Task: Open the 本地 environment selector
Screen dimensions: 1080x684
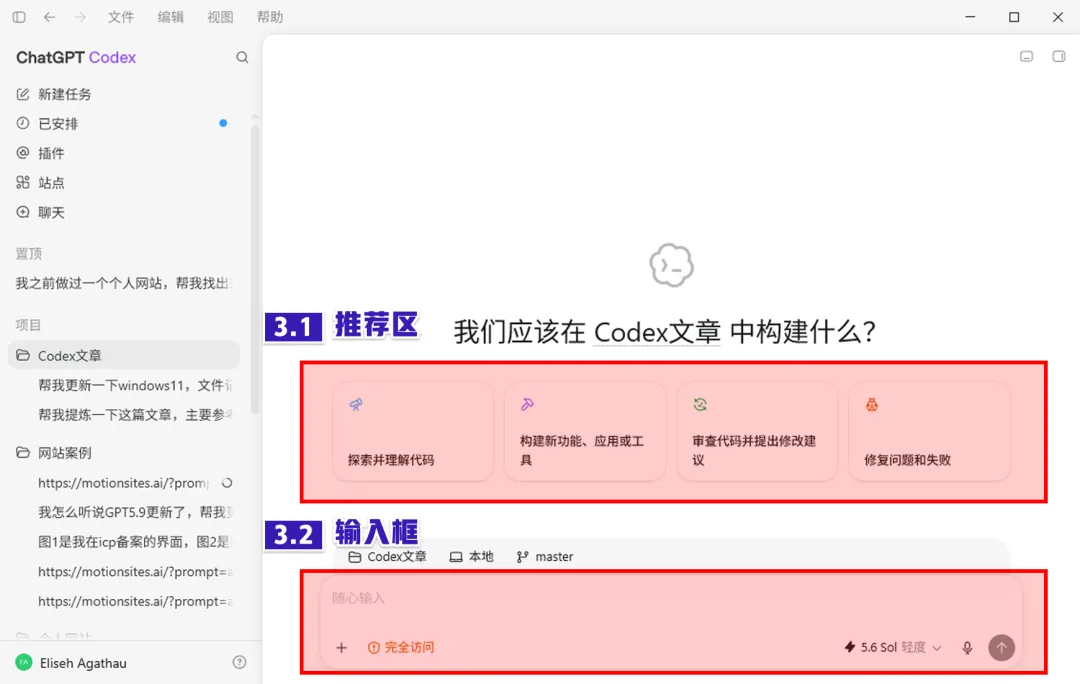Action: tap(472, 557)
